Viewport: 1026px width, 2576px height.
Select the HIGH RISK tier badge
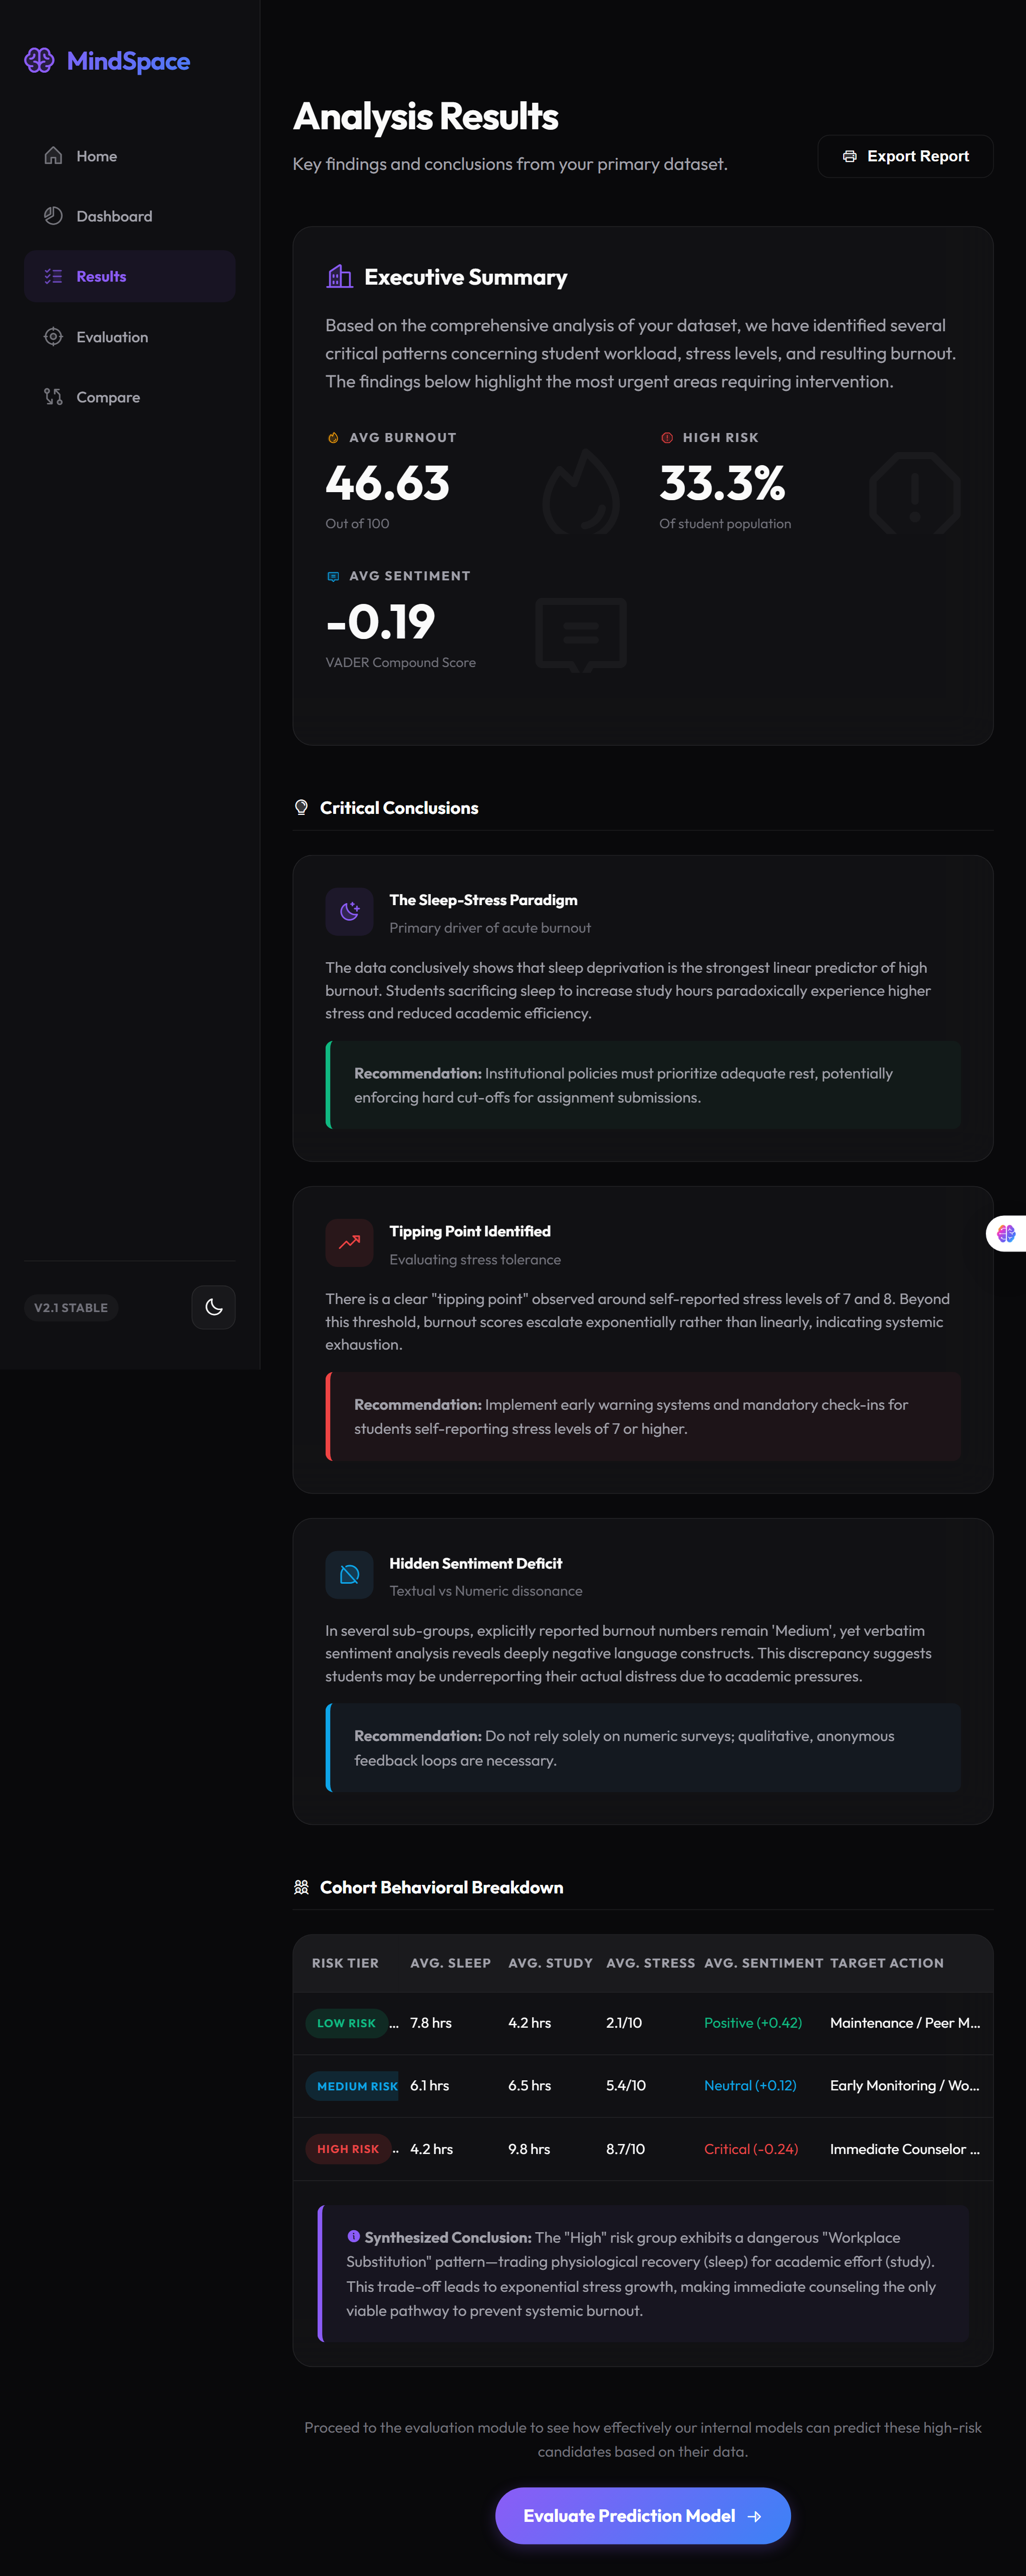[348, 2149]
